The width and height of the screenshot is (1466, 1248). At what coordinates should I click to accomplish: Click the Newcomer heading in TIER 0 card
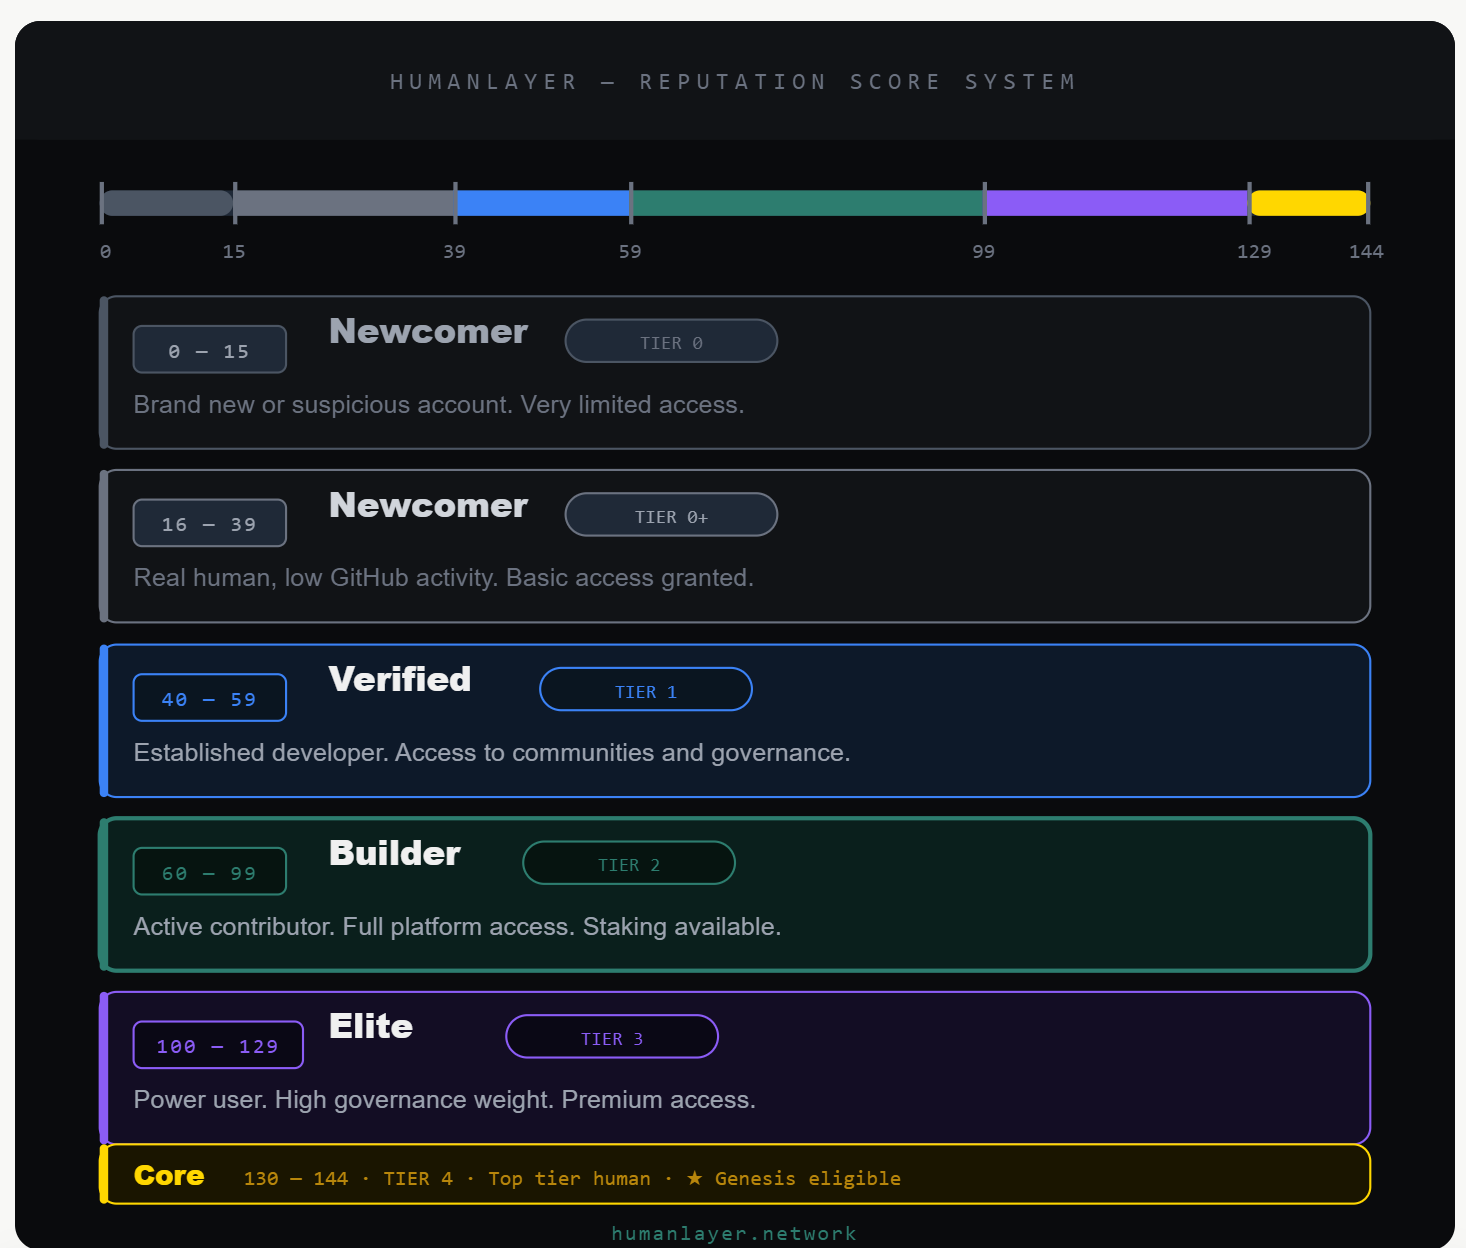pyautogui.click(x=428, y=332)
